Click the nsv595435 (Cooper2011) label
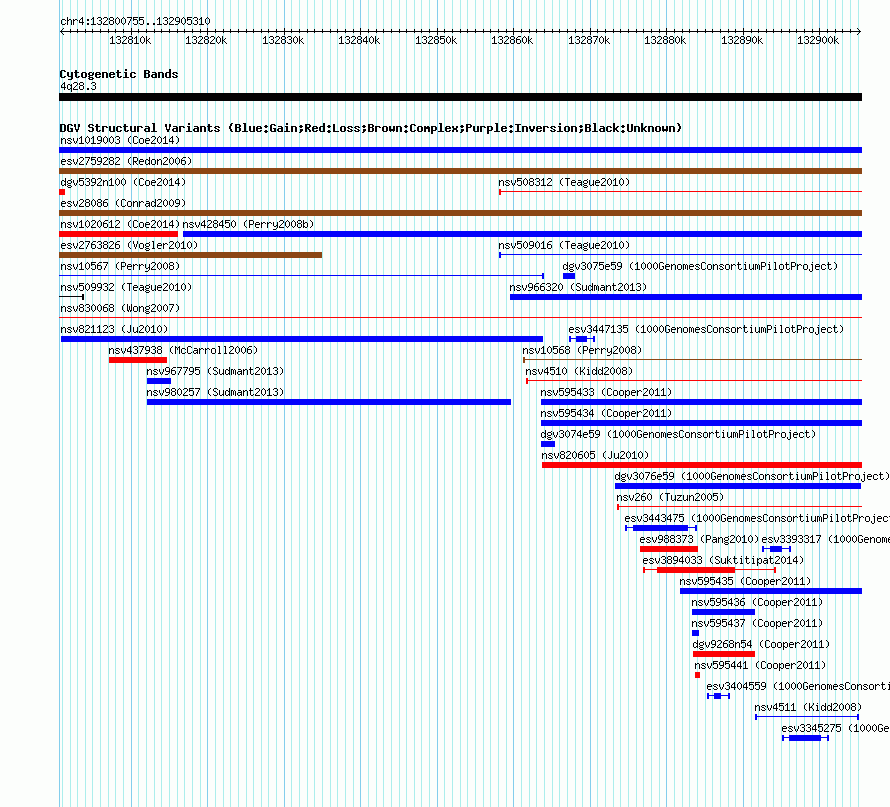The height and width of the screenshot is (807, 890). (745, 581)
